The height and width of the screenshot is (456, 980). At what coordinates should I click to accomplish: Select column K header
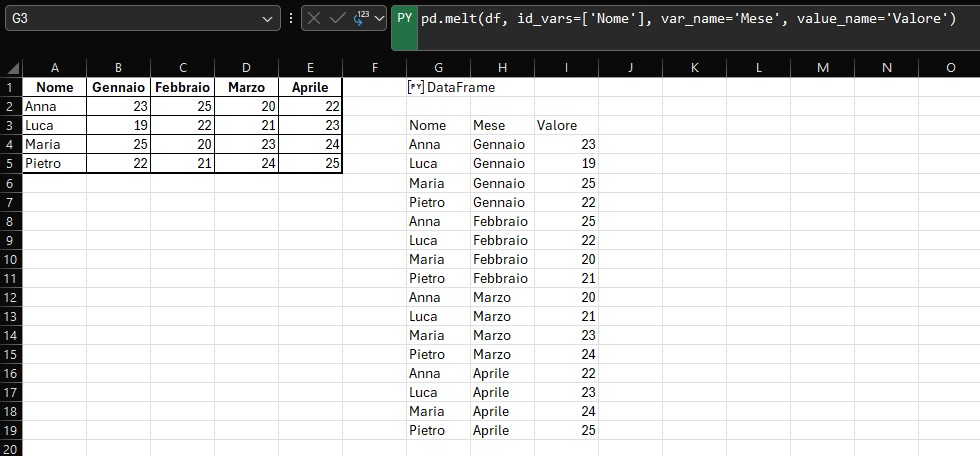(694, 68)
